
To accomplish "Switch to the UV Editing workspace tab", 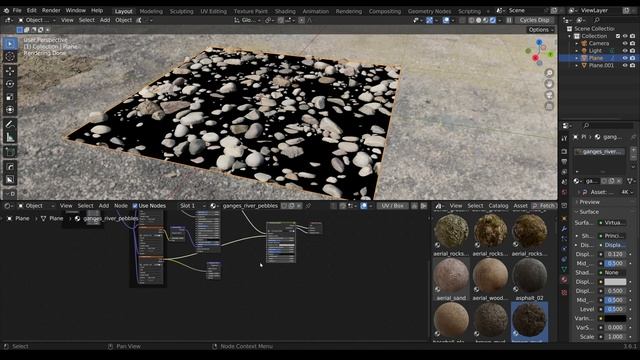I will coord(213,11).
